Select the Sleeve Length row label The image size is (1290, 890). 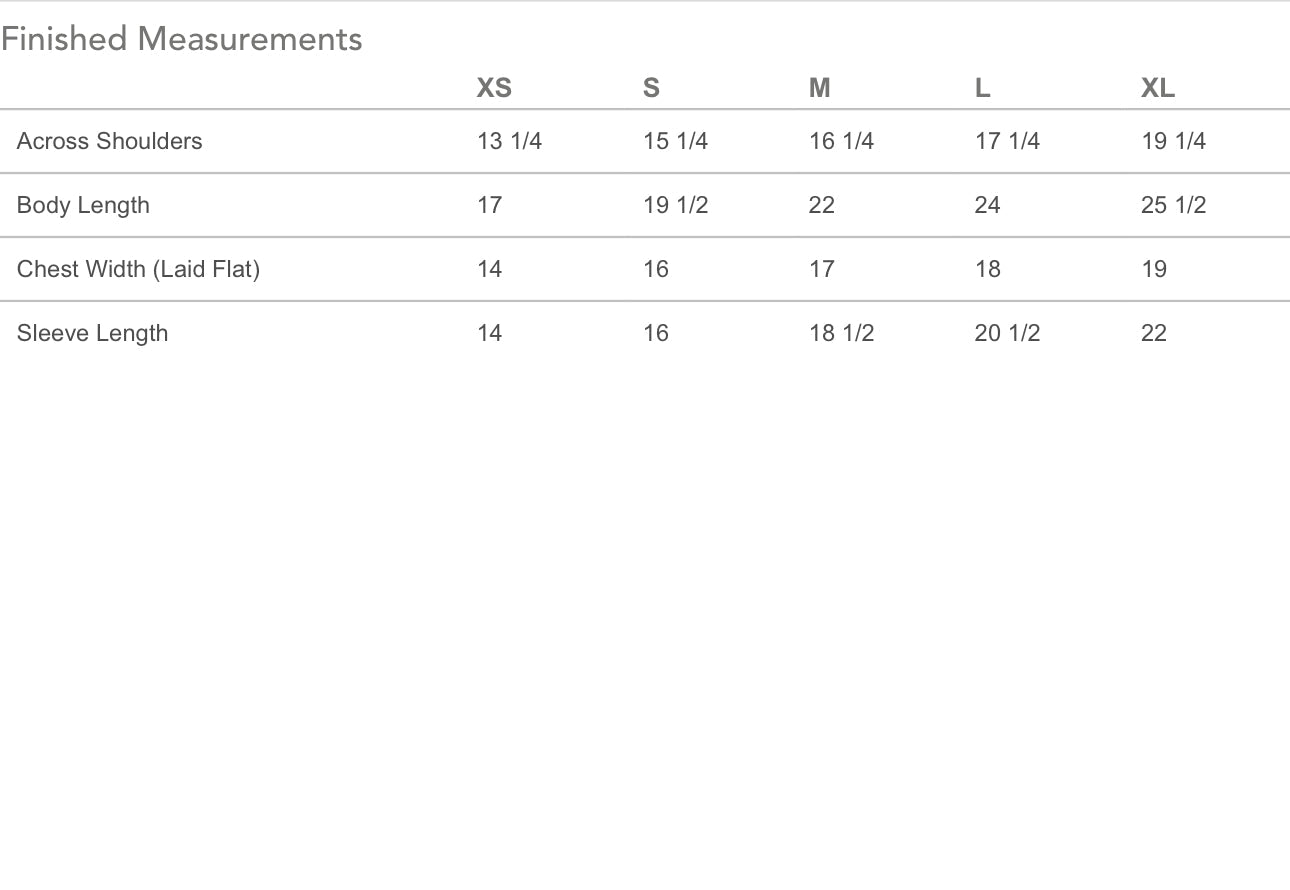click(92, 333)
